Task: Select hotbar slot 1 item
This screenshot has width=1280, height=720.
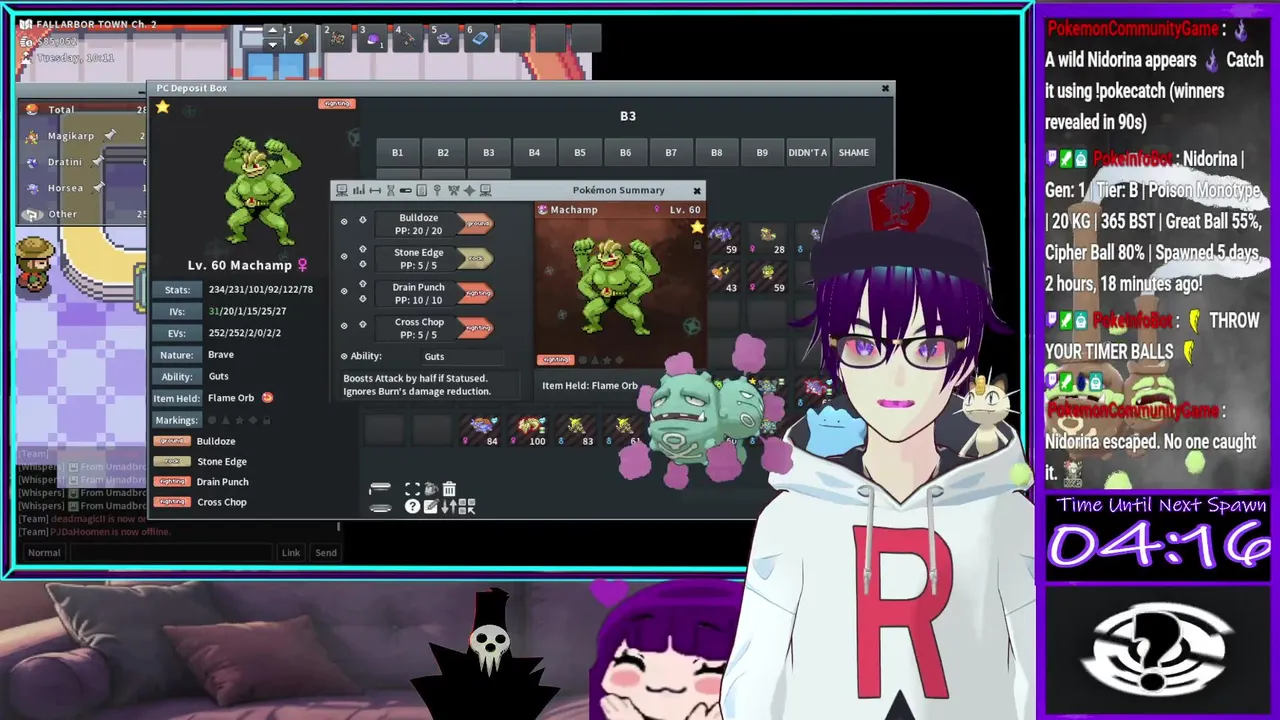Action: 301,38
